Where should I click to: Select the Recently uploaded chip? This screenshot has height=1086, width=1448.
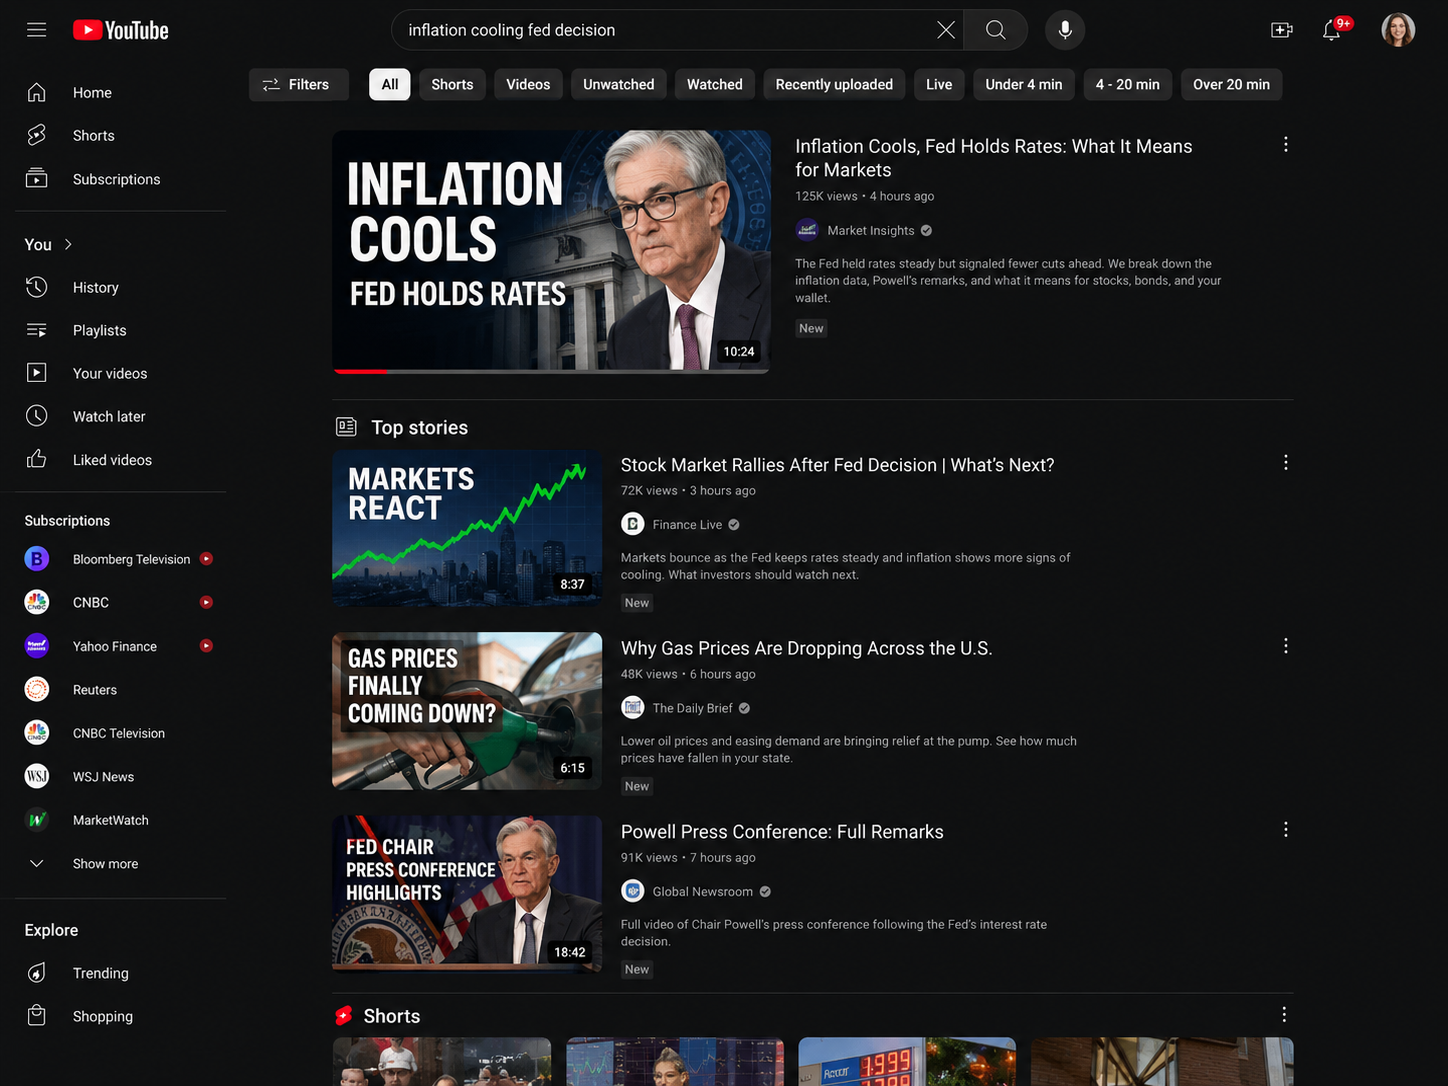[834, 84]
